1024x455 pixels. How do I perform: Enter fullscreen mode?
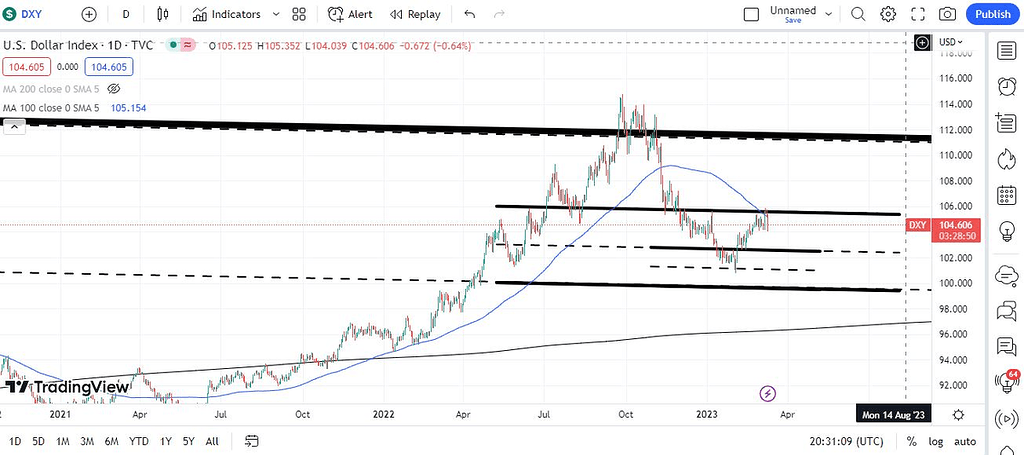917,14
